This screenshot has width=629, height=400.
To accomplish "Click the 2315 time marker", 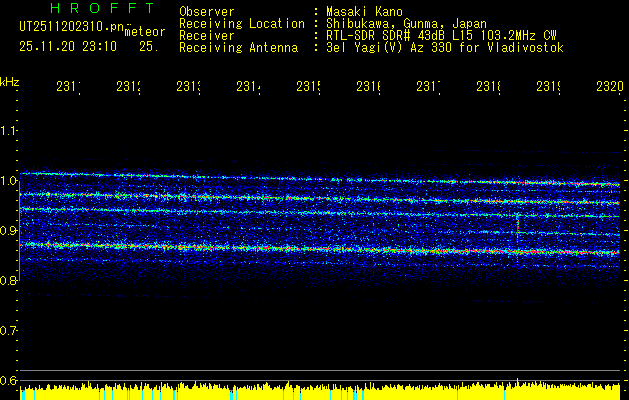I will click(308, 87).
